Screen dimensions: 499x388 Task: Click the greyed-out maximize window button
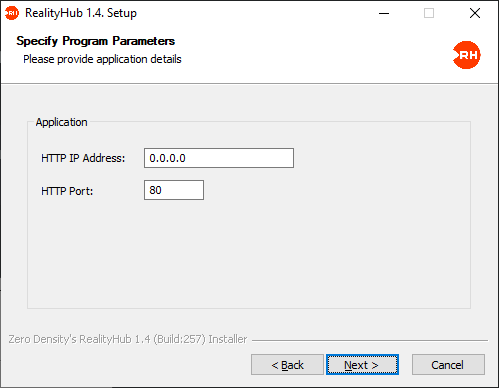[x=429, y=13]
